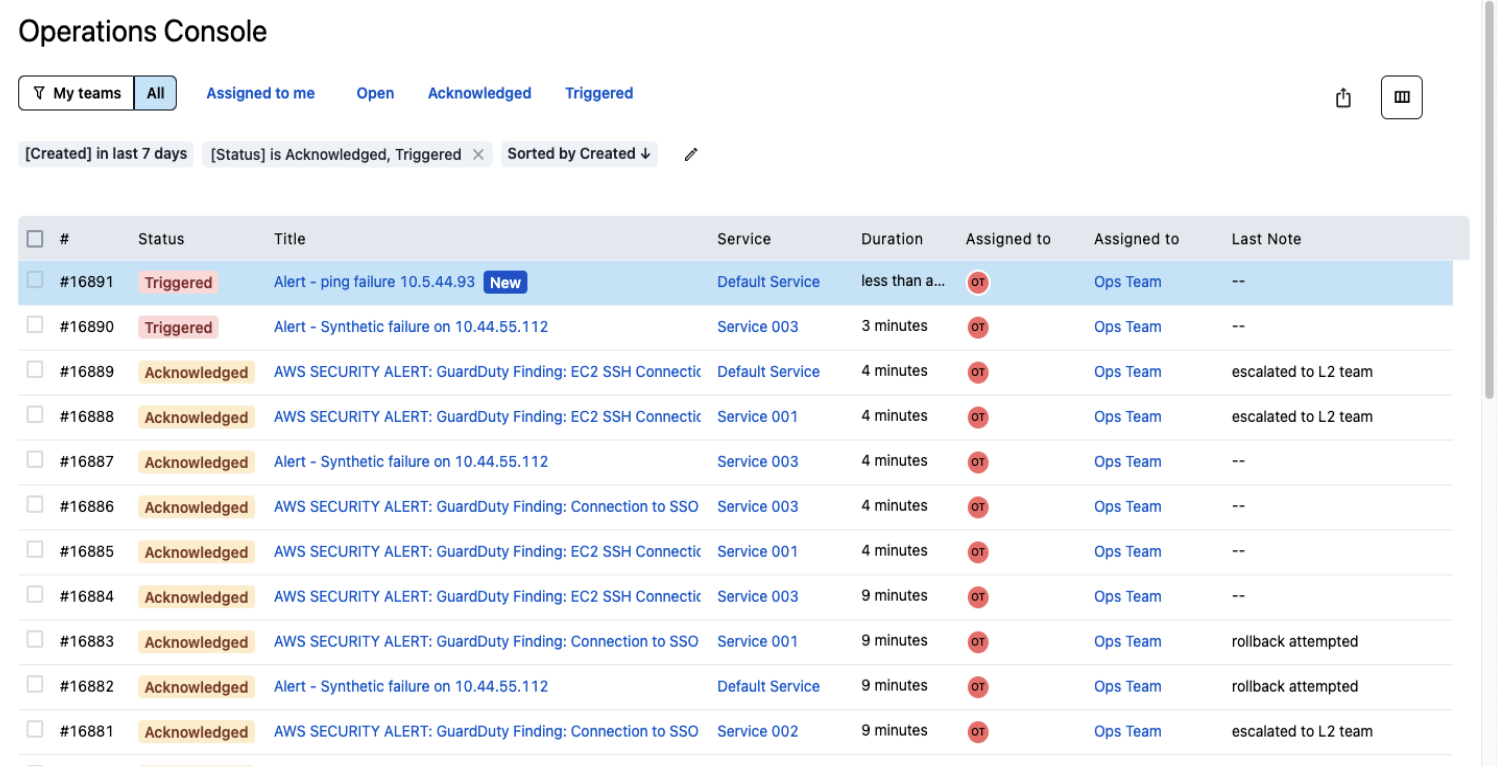The height and width of the screenshot is (768, 1506).
Task: Click the Created in last 7 days filter
Action: (106, 154)
